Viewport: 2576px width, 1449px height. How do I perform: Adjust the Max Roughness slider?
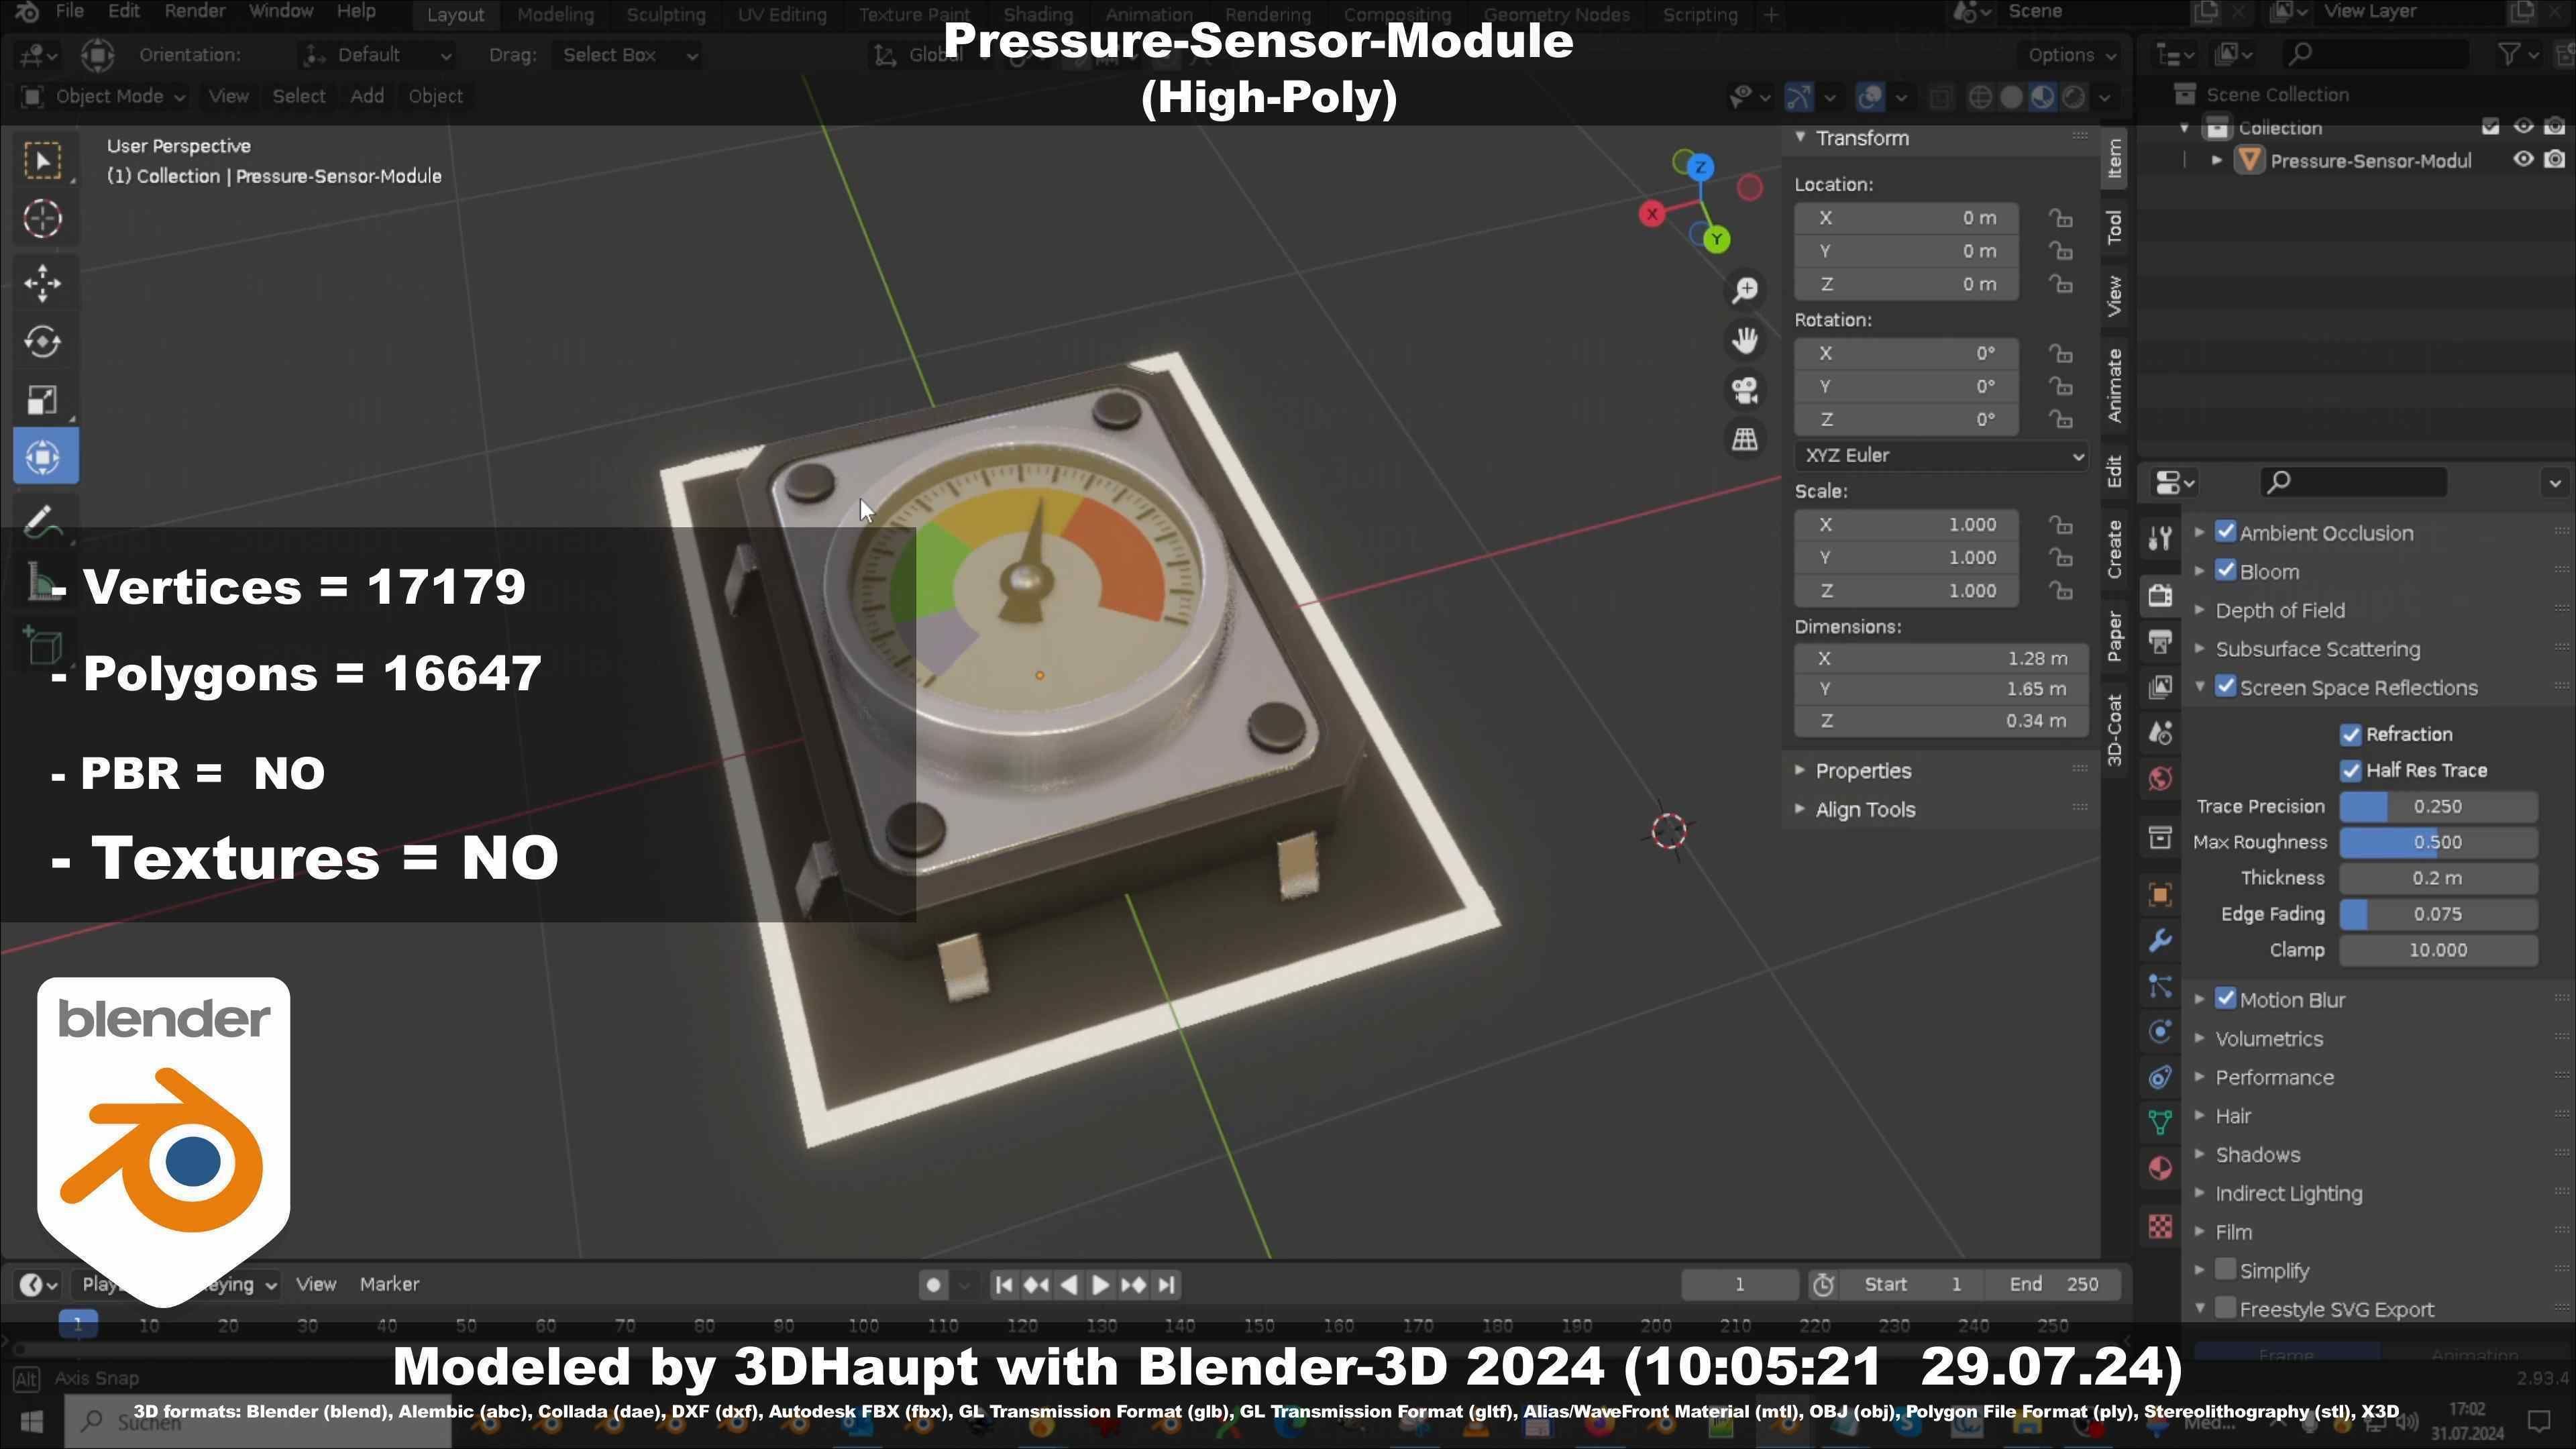(x=2438, y=843)
